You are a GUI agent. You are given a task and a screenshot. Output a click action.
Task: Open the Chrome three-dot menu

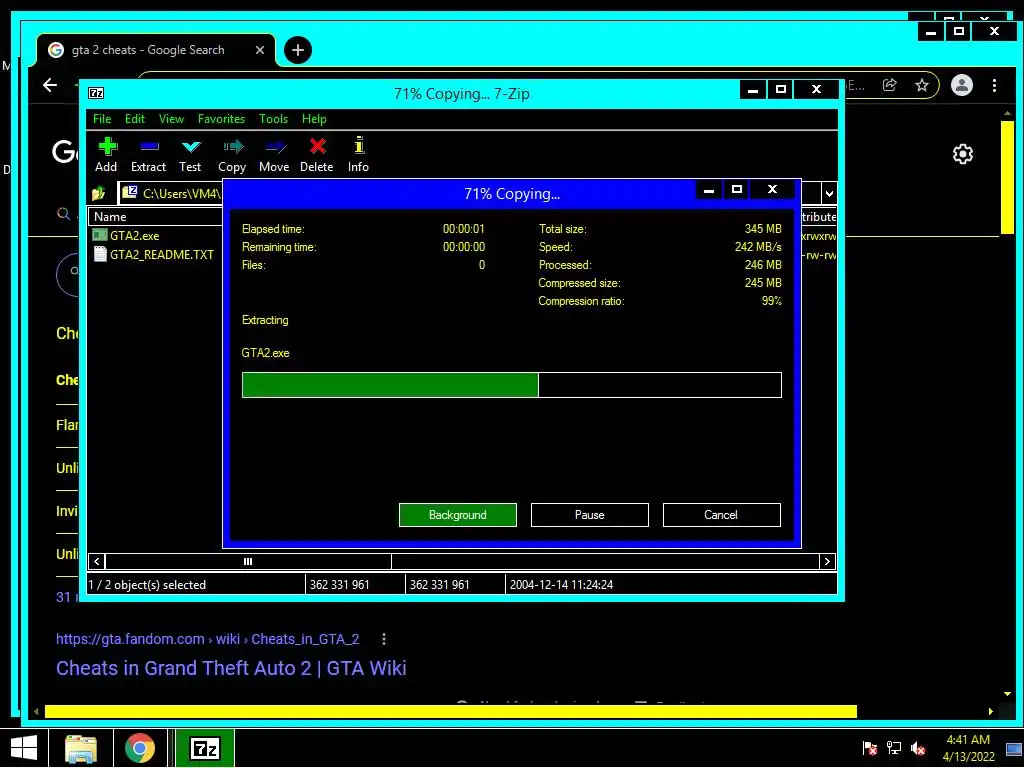(x=995, y=85)
